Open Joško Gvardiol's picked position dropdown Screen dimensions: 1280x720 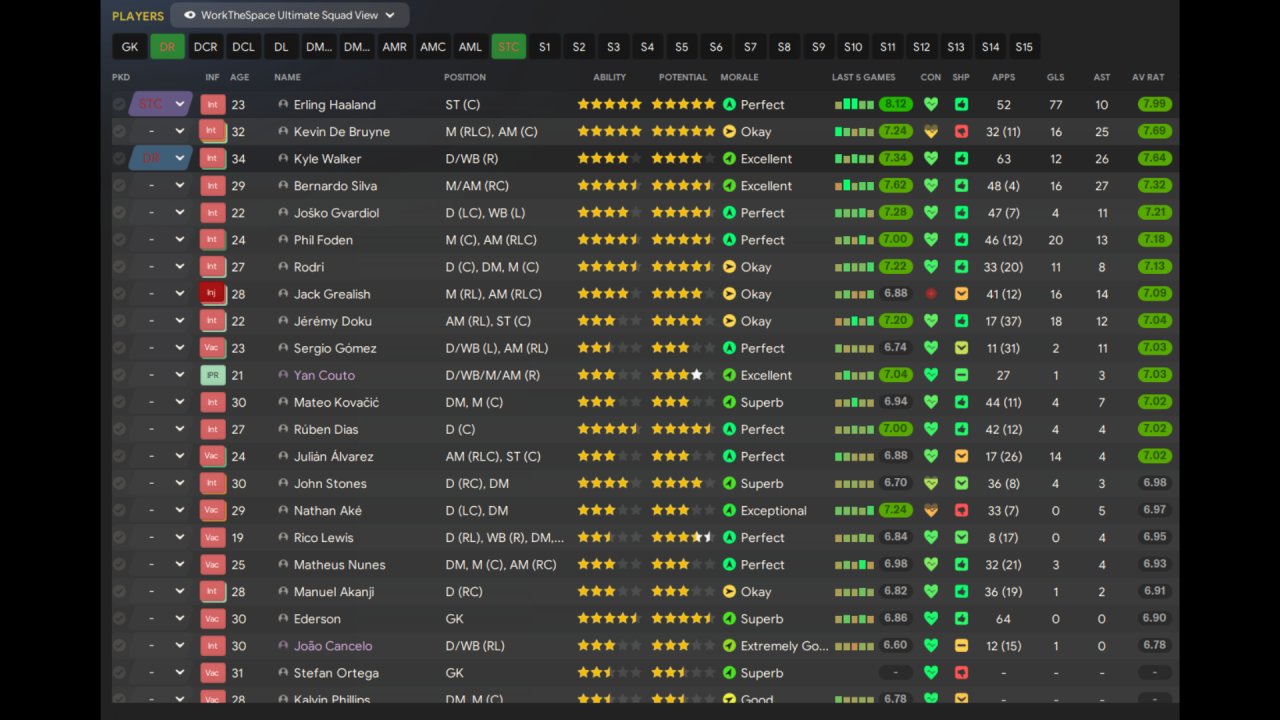161,213
